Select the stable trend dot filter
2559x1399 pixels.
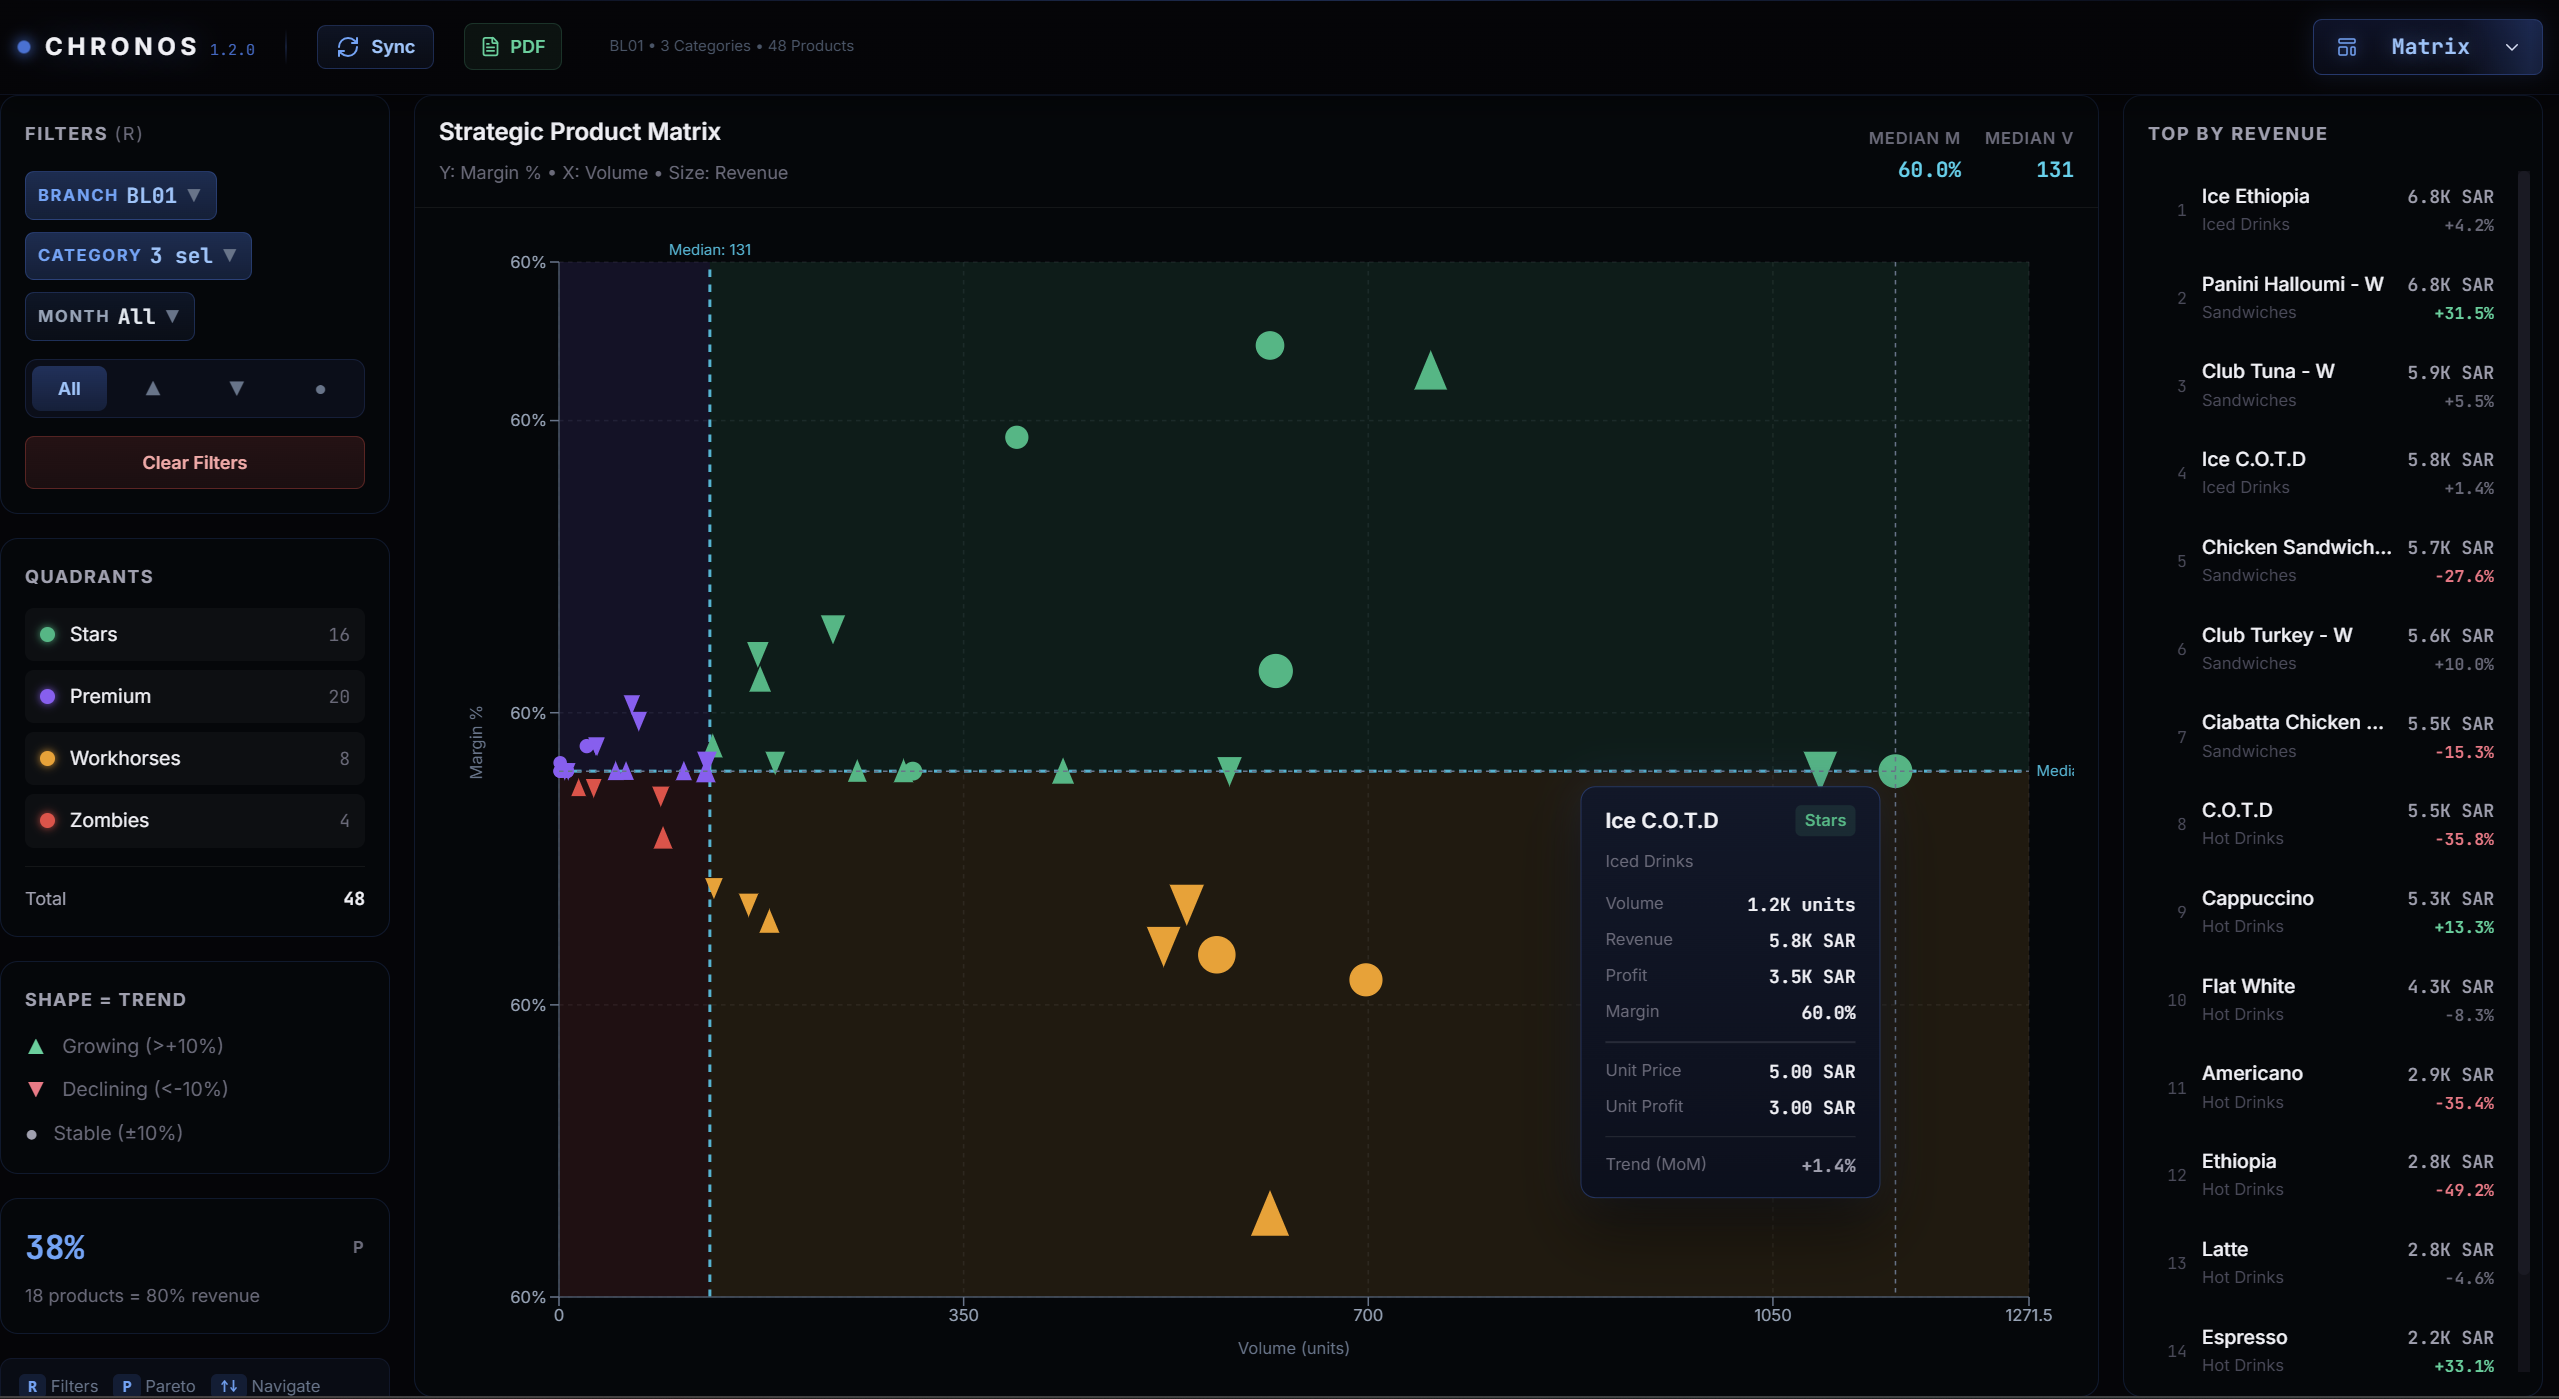pos(320,390)
